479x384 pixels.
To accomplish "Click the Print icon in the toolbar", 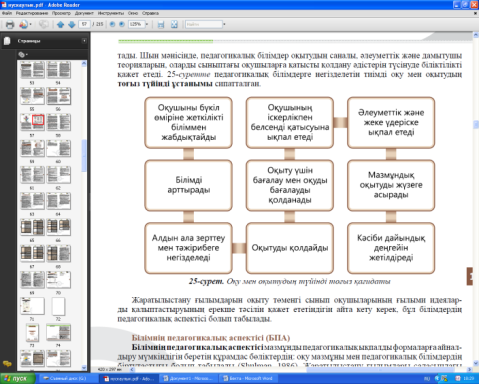I will pyautogui.click(x=10, y=24).
